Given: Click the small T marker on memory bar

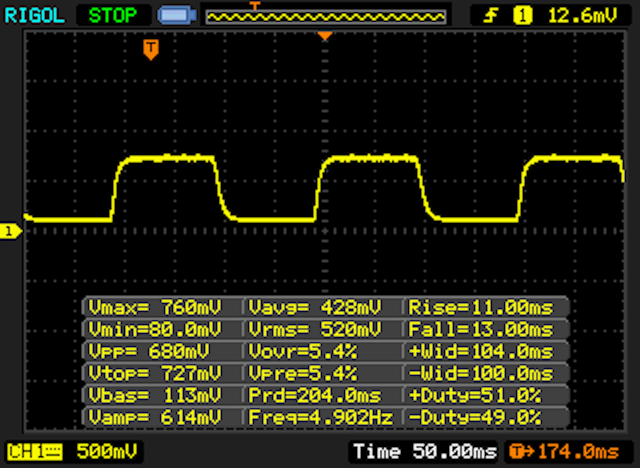Looking at the screenshot, I should coord(255,6).
